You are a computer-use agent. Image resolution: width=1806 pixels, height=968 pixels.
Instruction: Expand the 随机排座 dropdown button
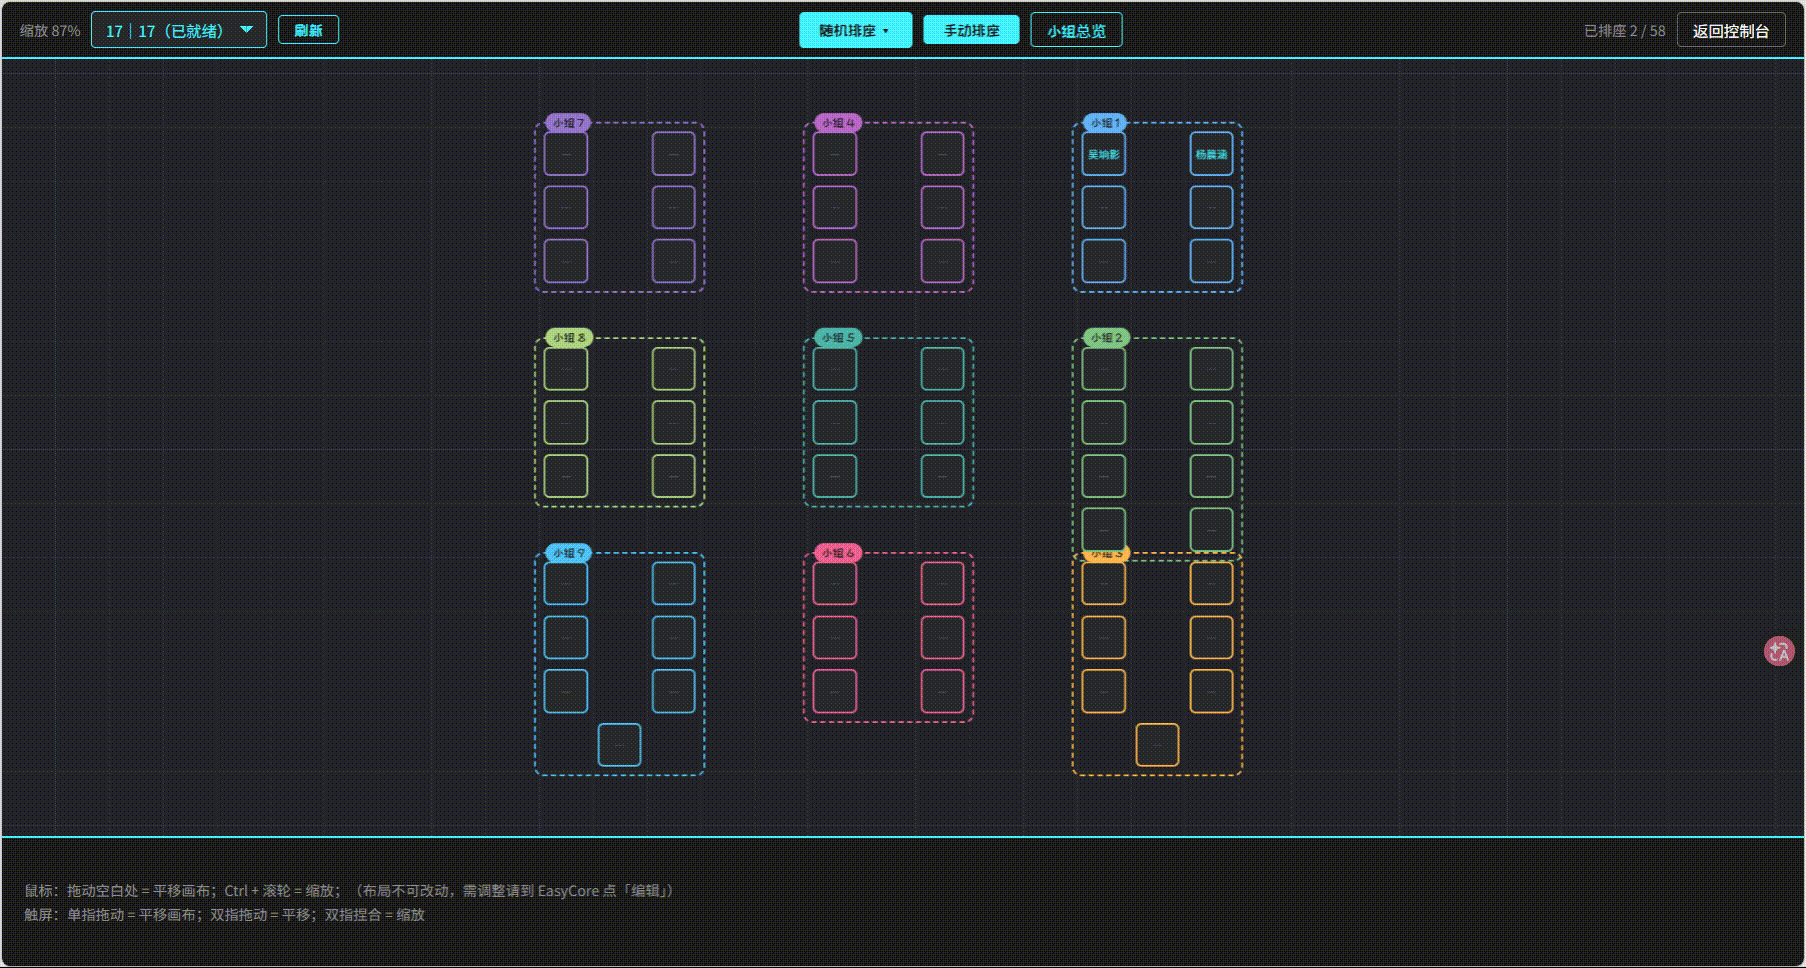pos(855,30)
